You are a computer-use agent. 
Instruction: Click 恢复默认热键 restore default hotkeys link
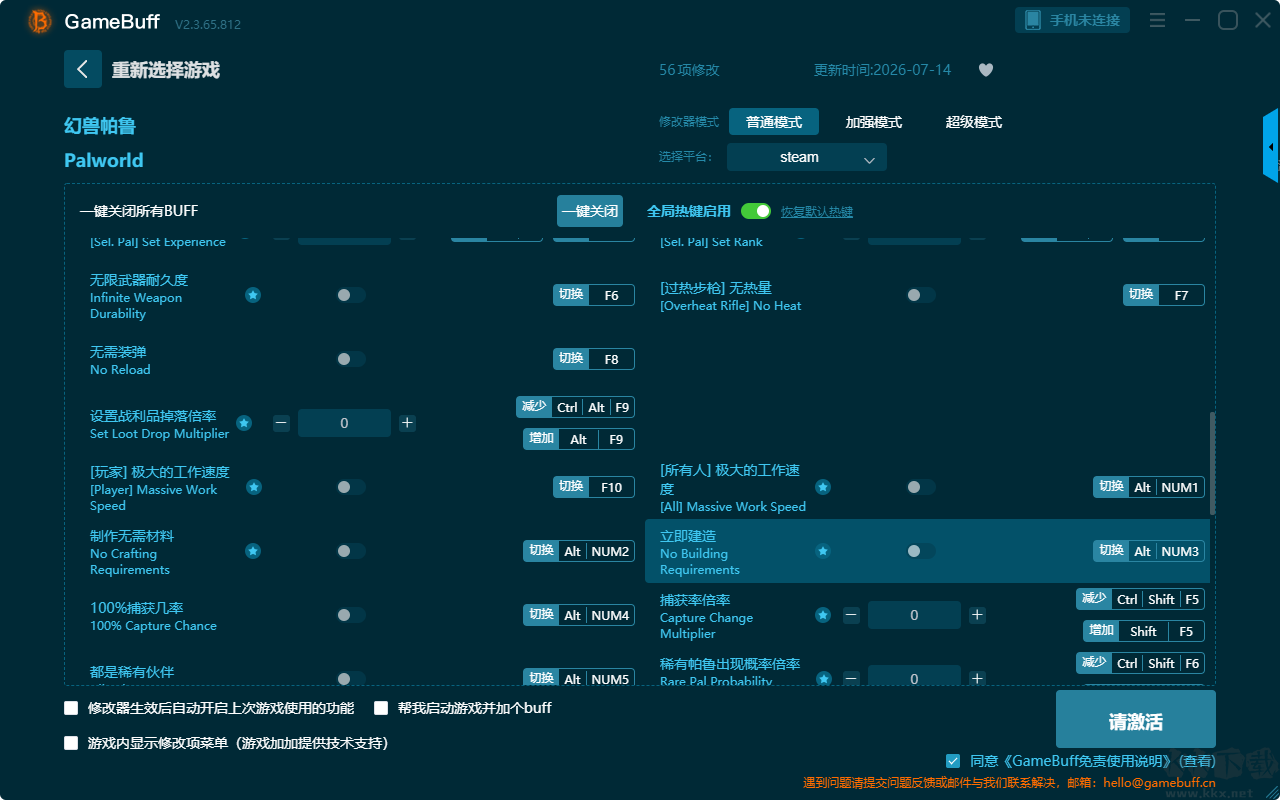coord(817,212)
